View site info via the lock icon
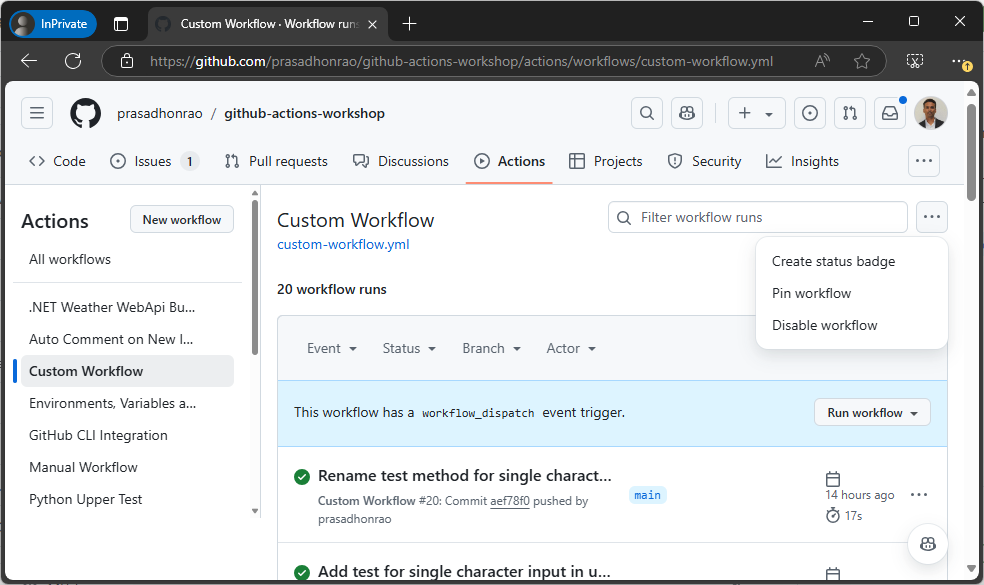 tap(127, 61)
